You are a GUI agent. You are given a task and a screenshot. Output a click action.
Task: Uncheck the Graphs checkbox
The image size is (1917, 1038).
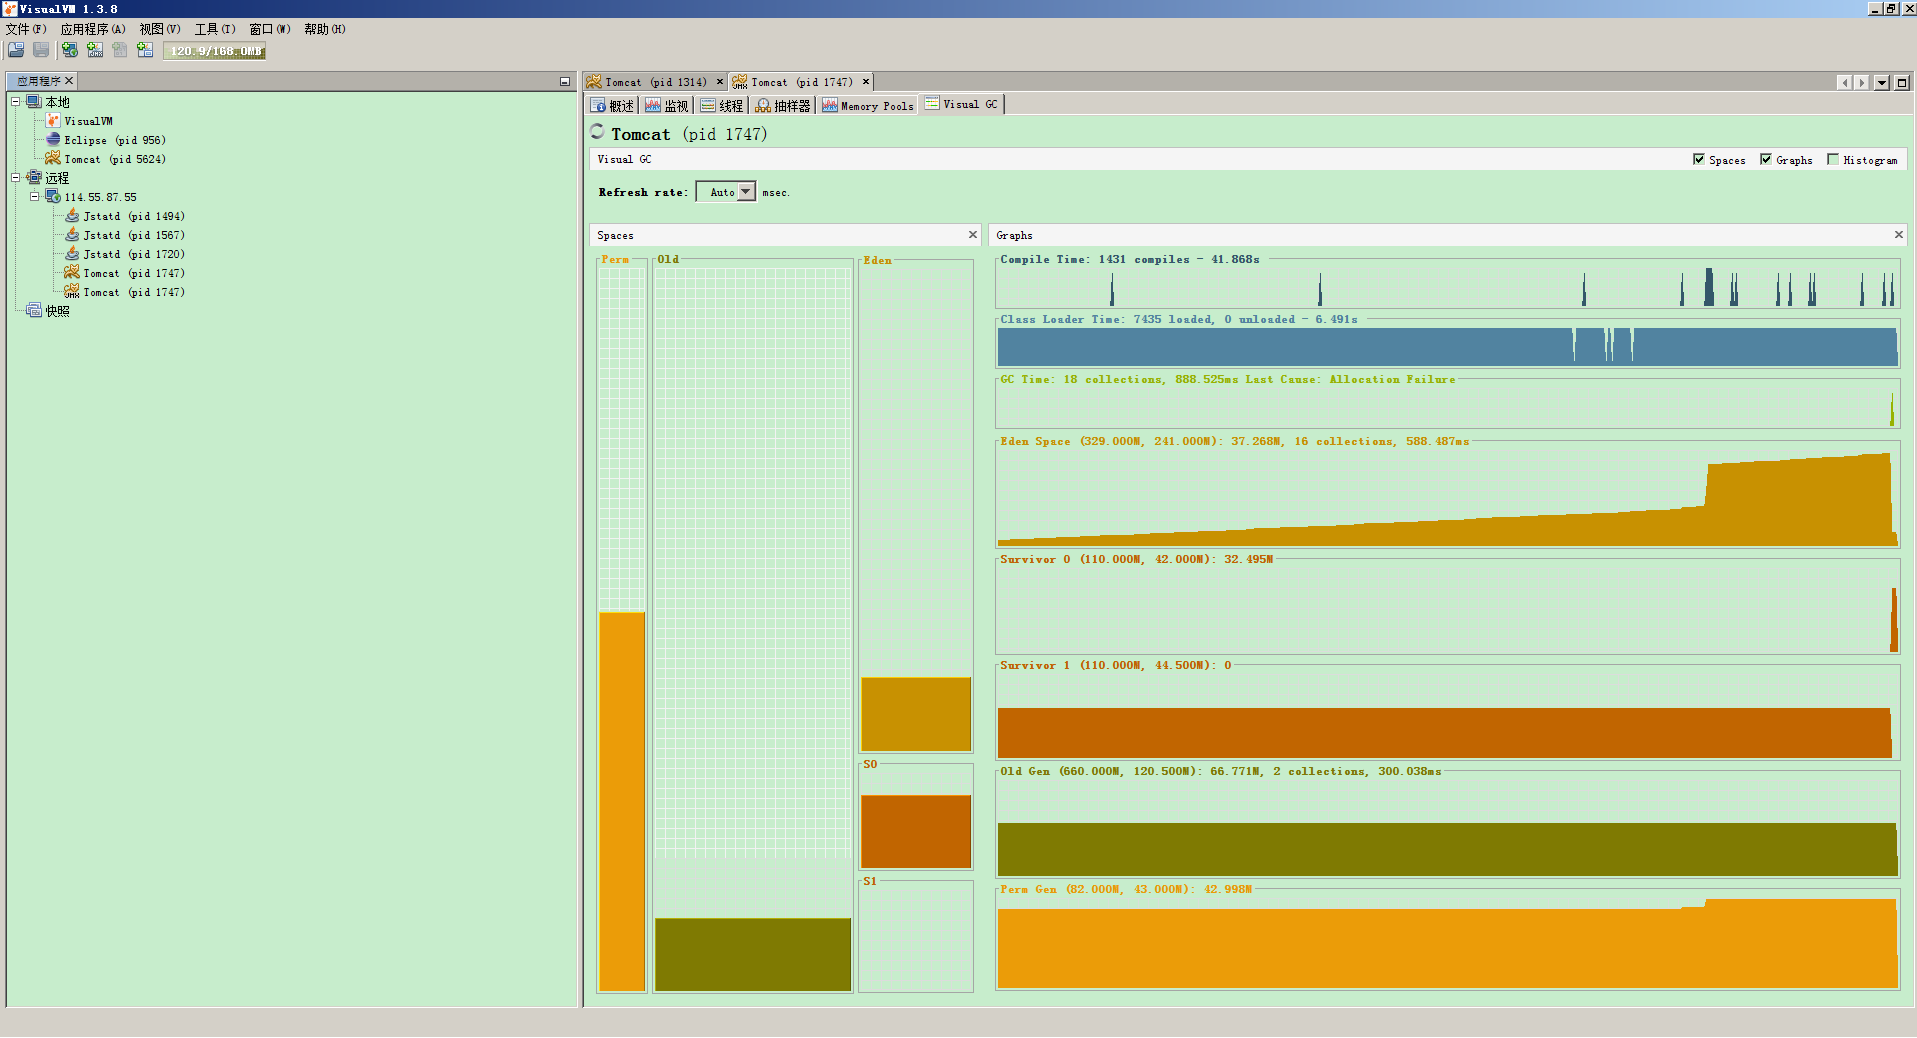(x=1766, y=159)
